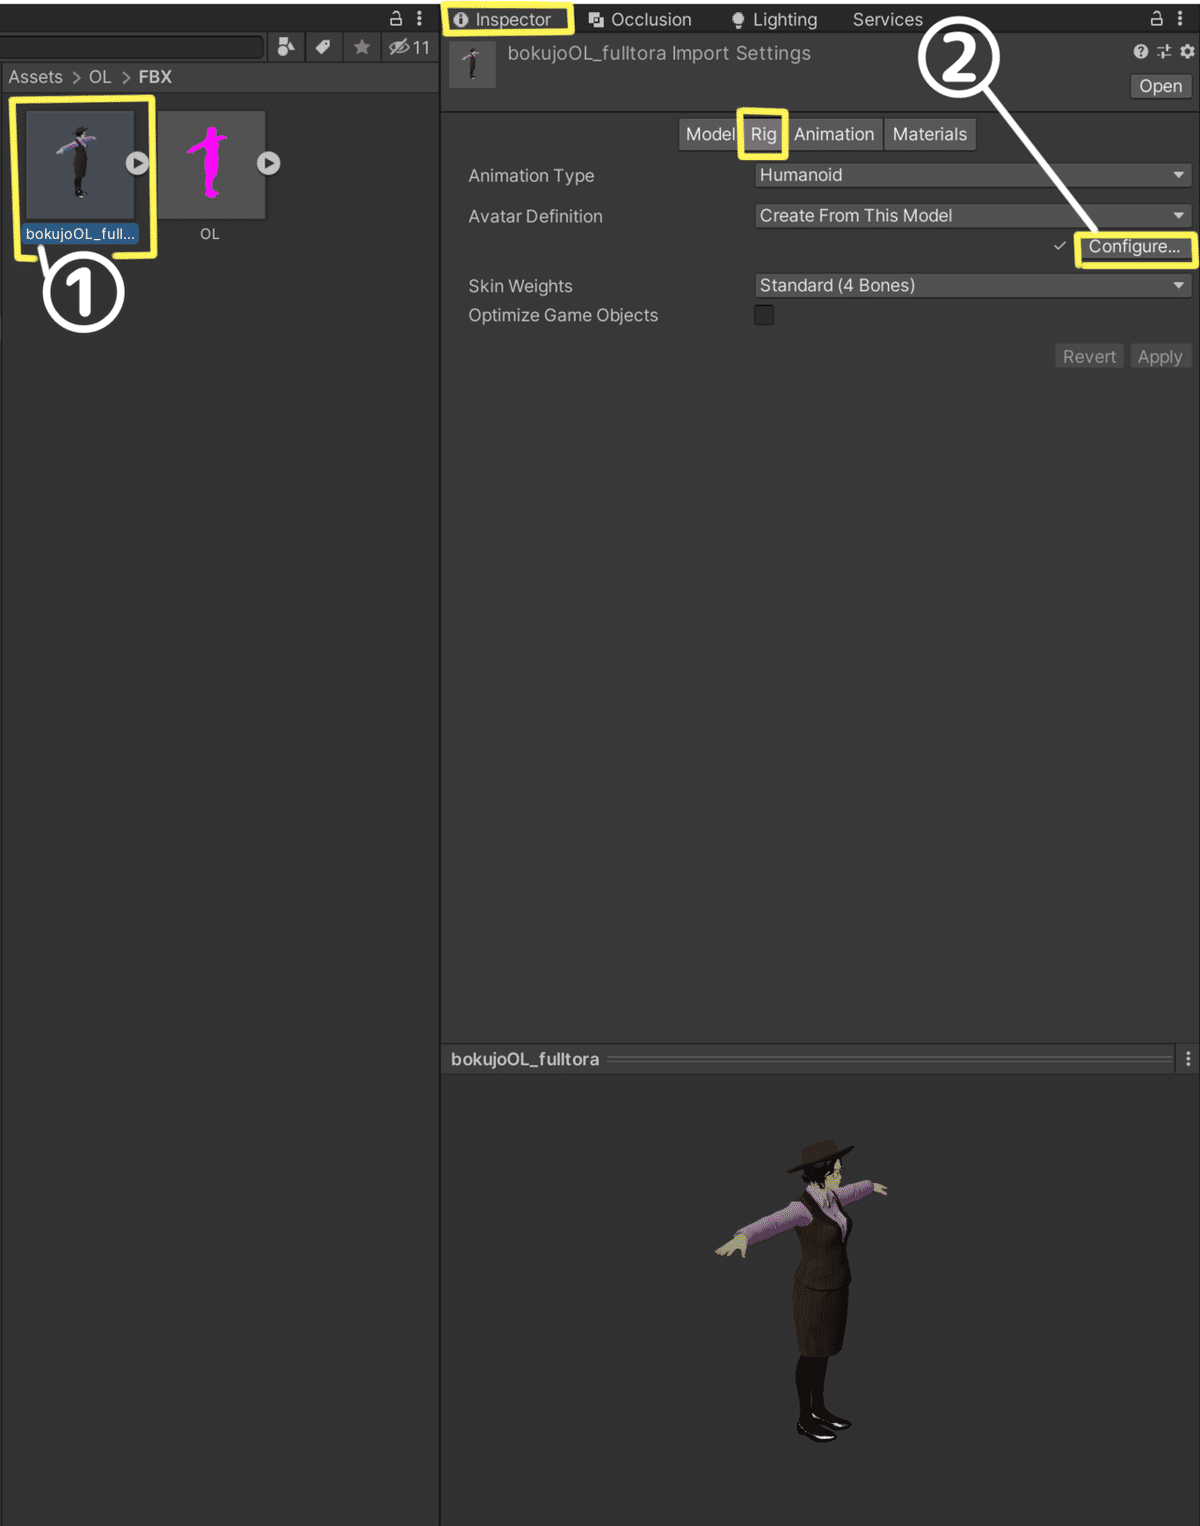Click the play arrow on the OL asset thumbnail
This screenshot has height=1526, width=1200.
click(x=267, y=163)
